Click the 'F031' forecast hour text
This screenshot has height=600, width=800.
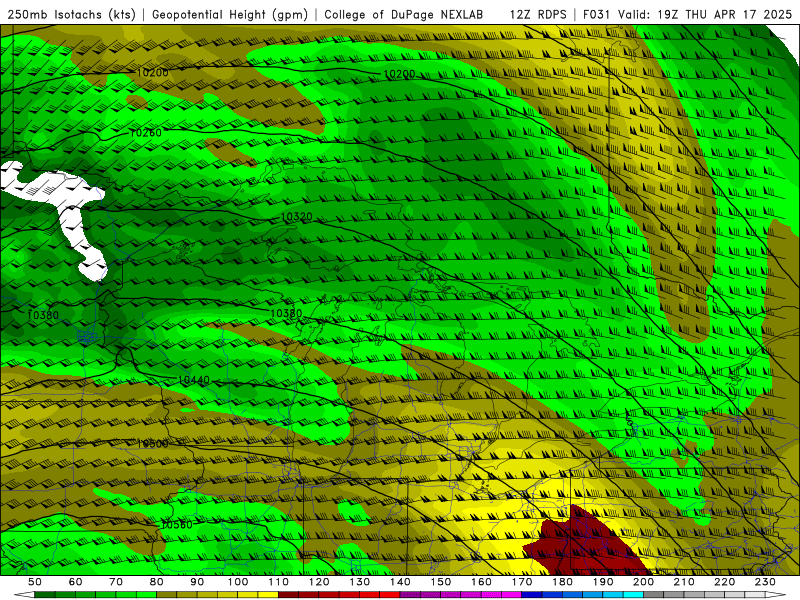point(597,14)
